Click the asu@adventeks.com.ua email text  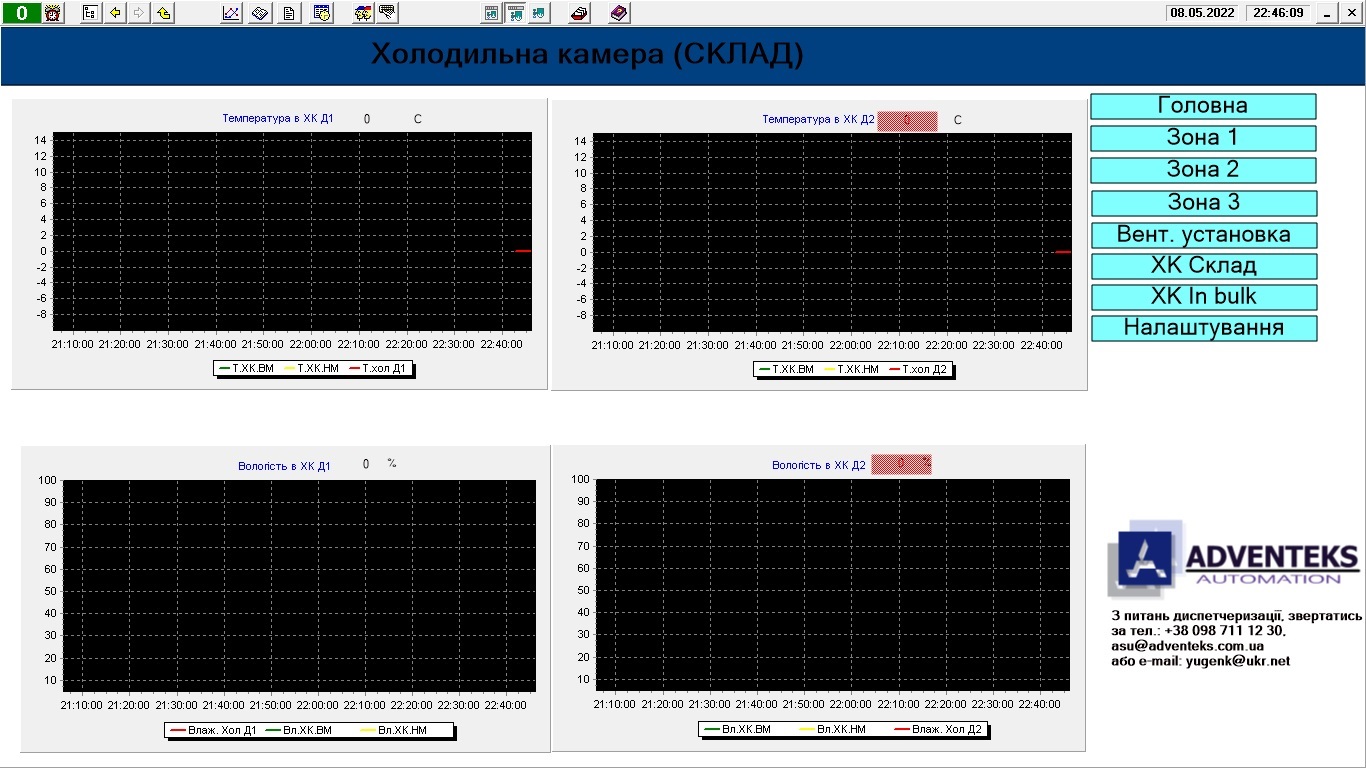point(1187,646)
